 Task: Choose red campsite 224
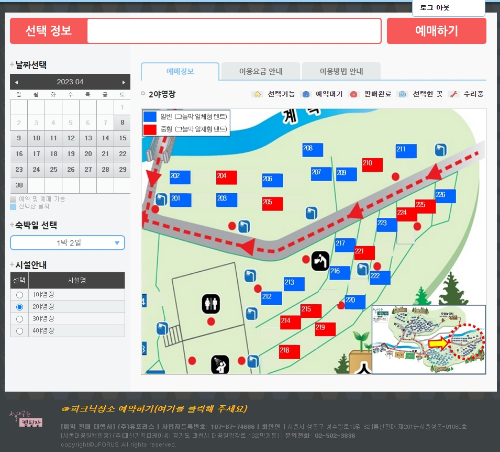pyautogui.click(x=407, y=214)
